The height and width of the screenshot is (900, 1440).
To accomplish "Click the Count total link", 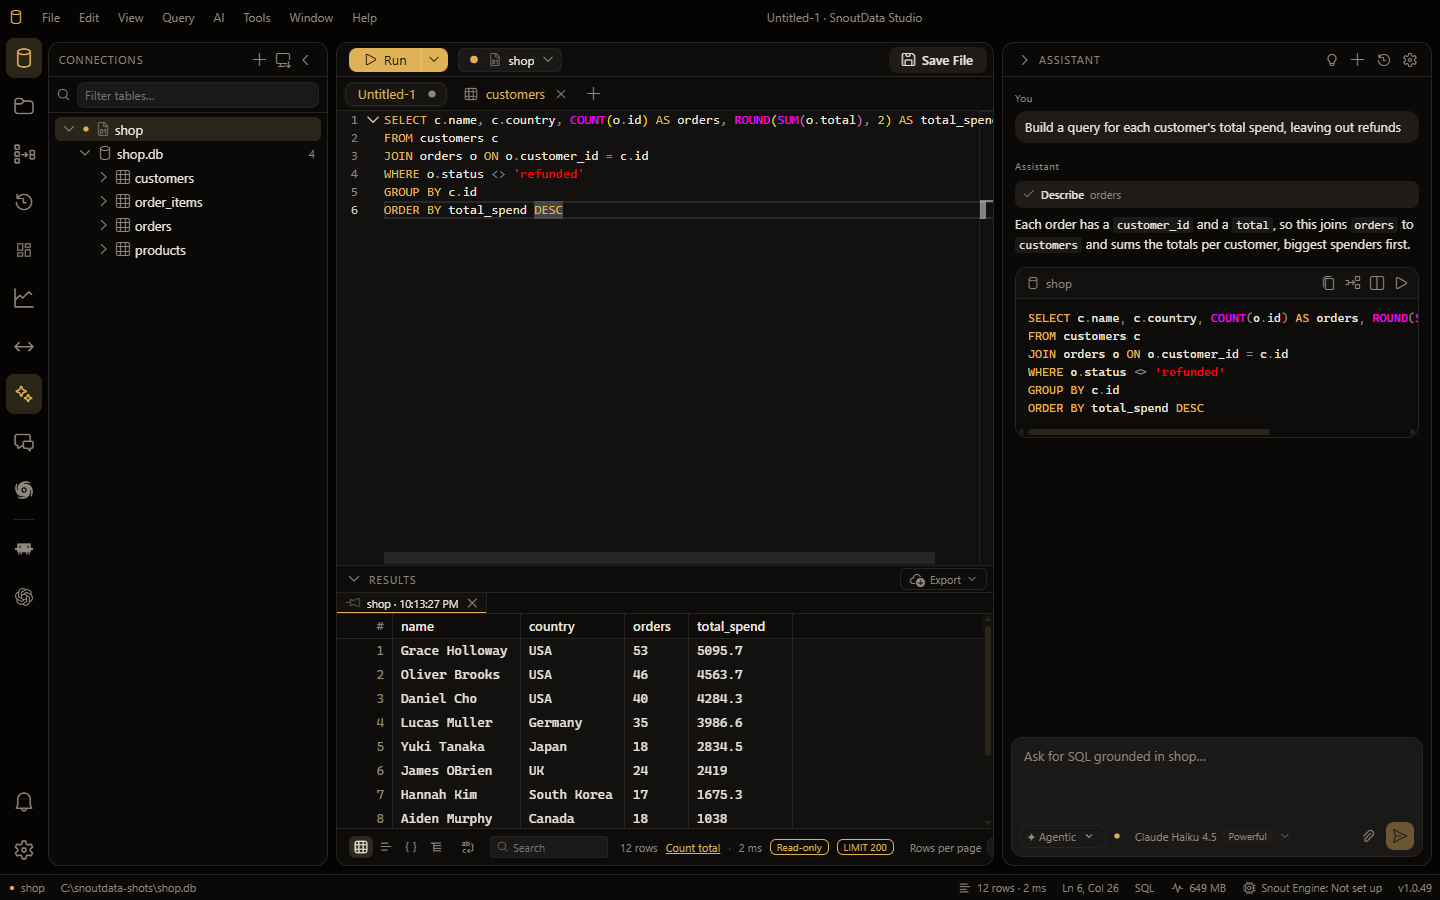I will pos(693,848).
